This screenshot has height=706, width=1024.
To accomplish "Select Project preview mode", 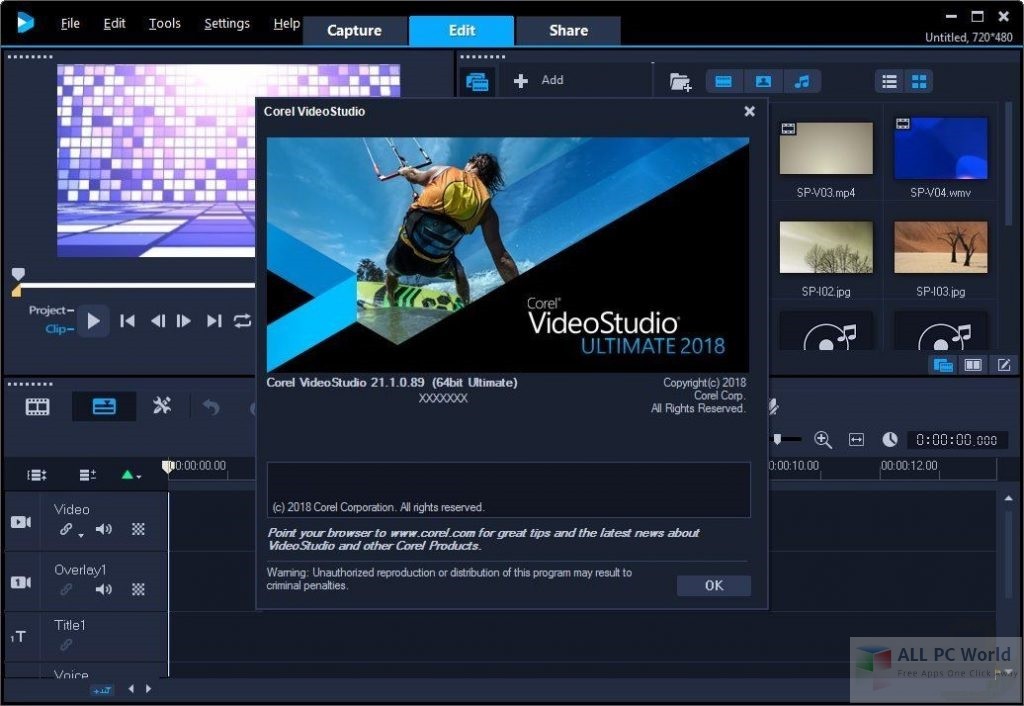I will tap(50, 310).
